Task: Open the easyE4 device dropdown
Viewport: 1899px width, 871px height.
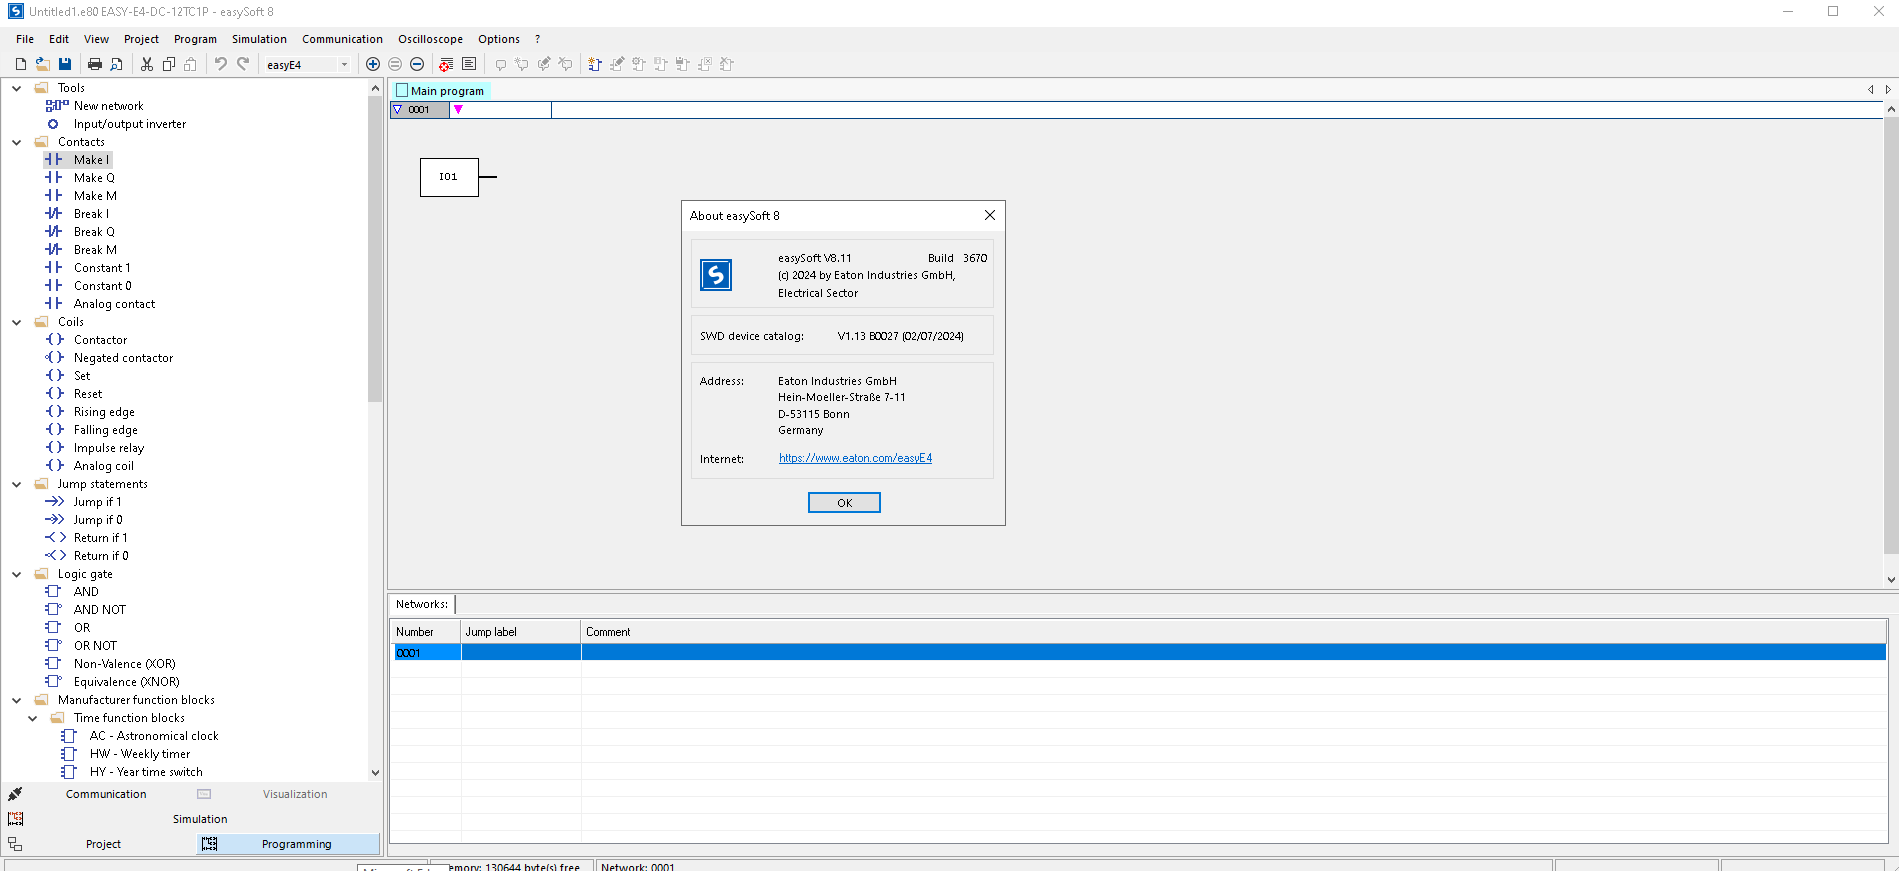Action: coord(344,65)
